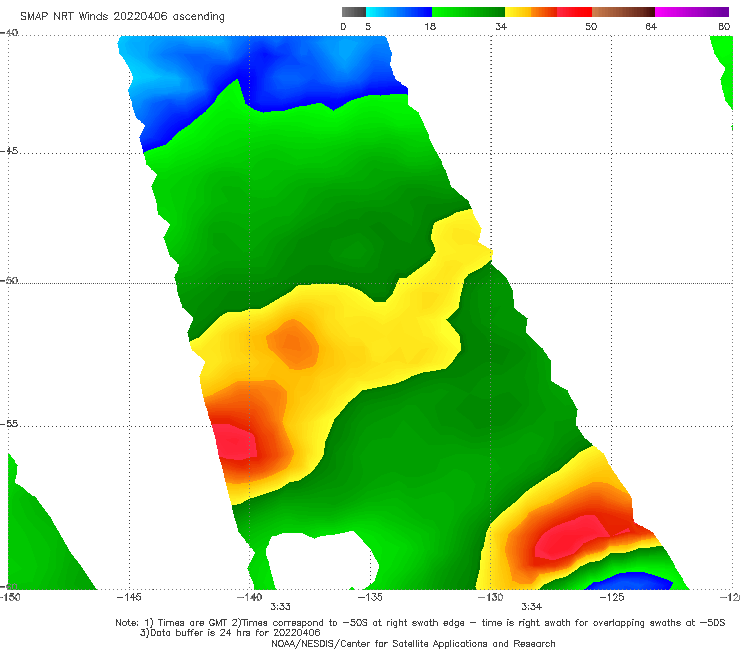Click the small blue patch at swath bottom right
The image size is (740, 650).
(x=630, y=581)
